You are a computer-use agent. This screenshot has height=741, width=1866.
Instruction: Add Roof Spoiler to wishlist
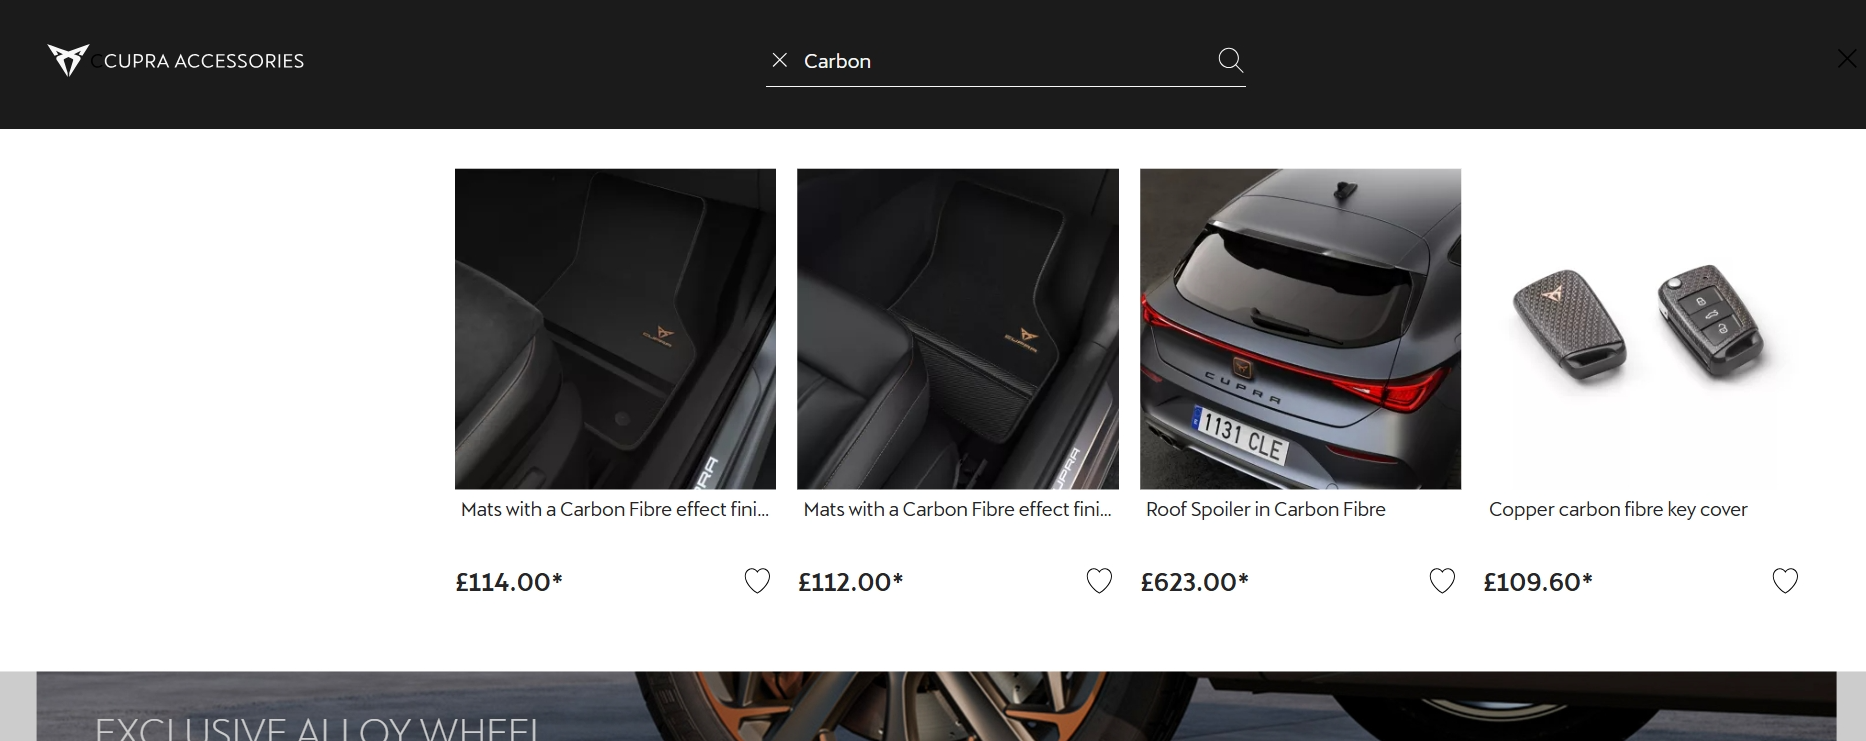pos(1442,581)
